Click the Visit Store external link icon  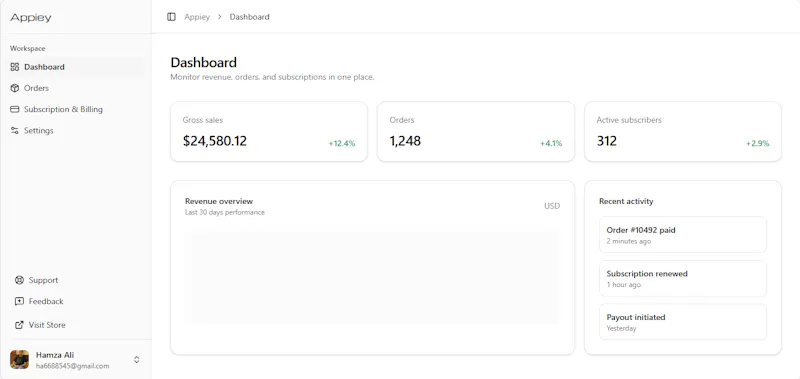19,325
